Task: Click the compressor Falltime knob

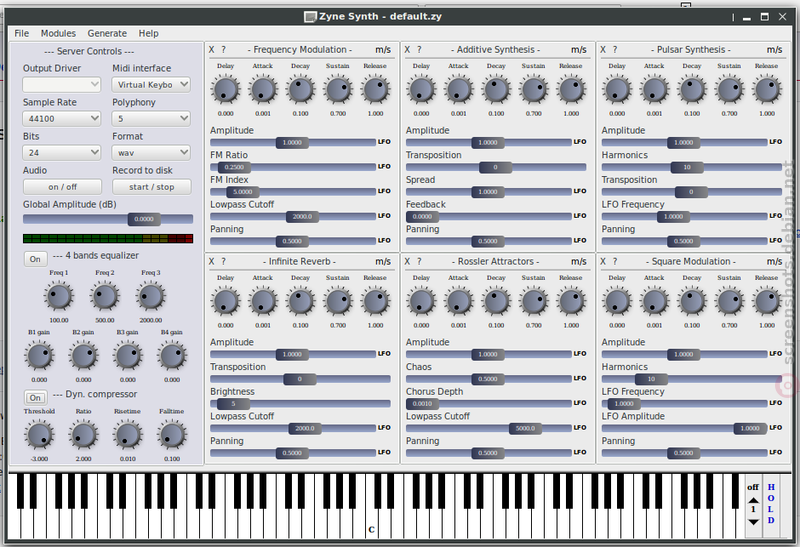Action: [172, 435]
